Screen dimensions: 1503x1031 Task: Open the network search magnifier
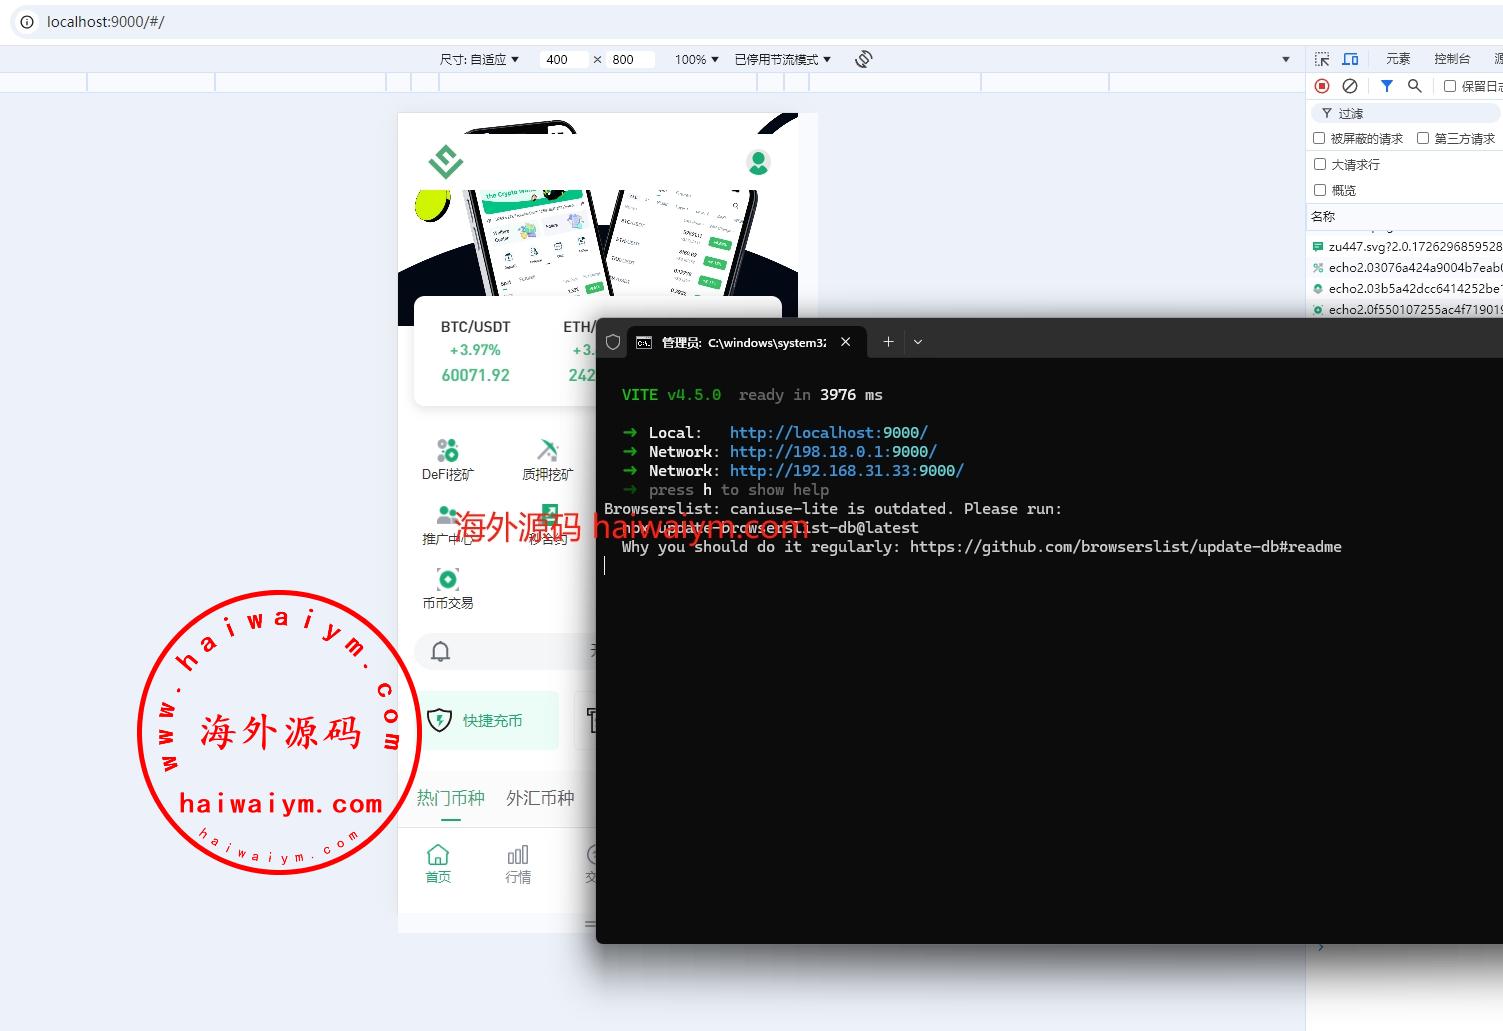(x=1414, y=86)
